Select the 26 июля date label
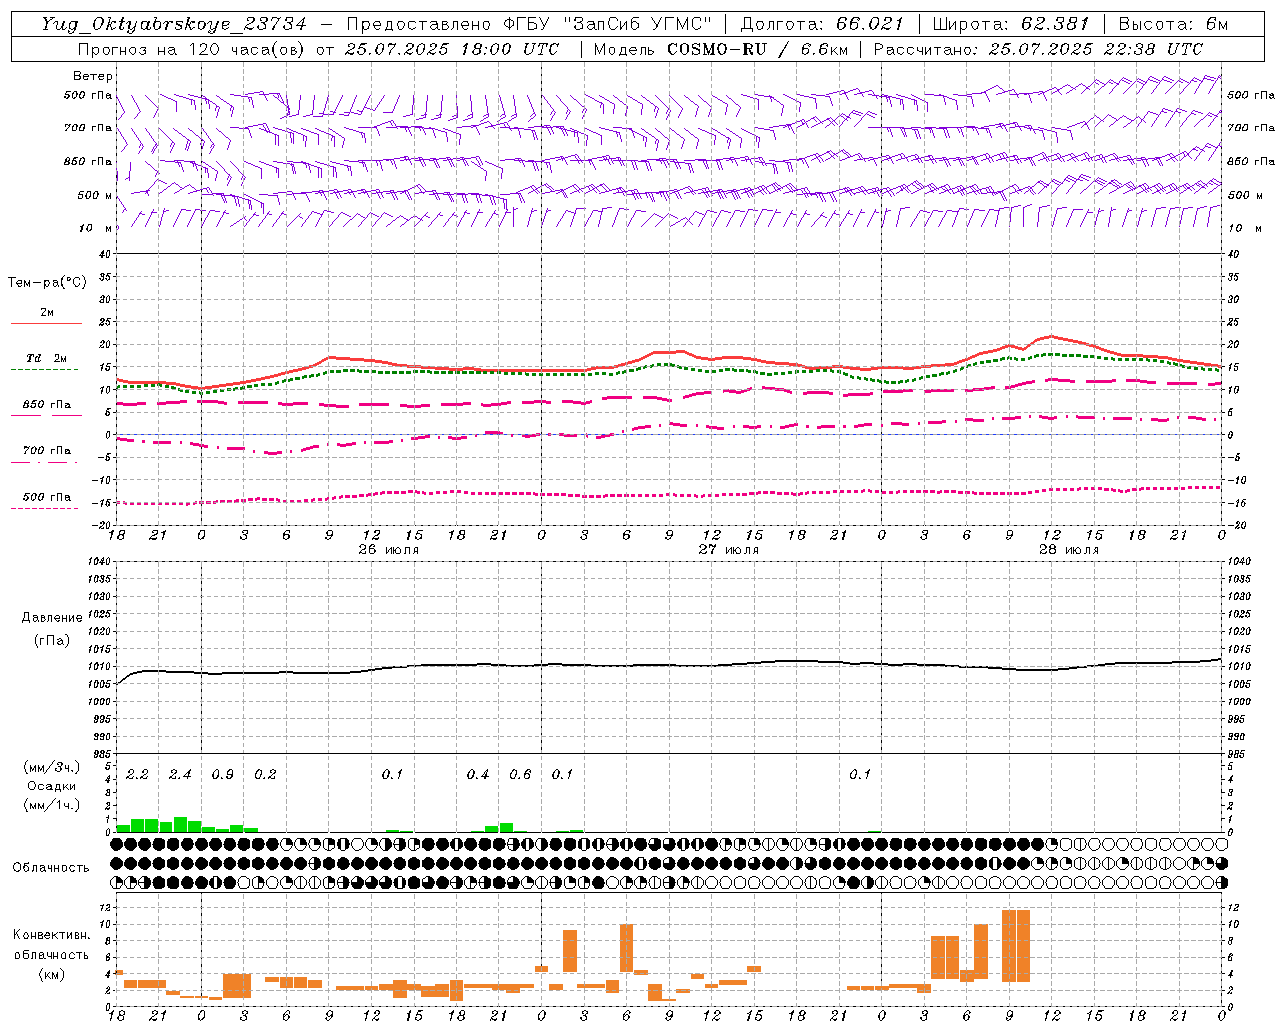 tap(389, 550)
